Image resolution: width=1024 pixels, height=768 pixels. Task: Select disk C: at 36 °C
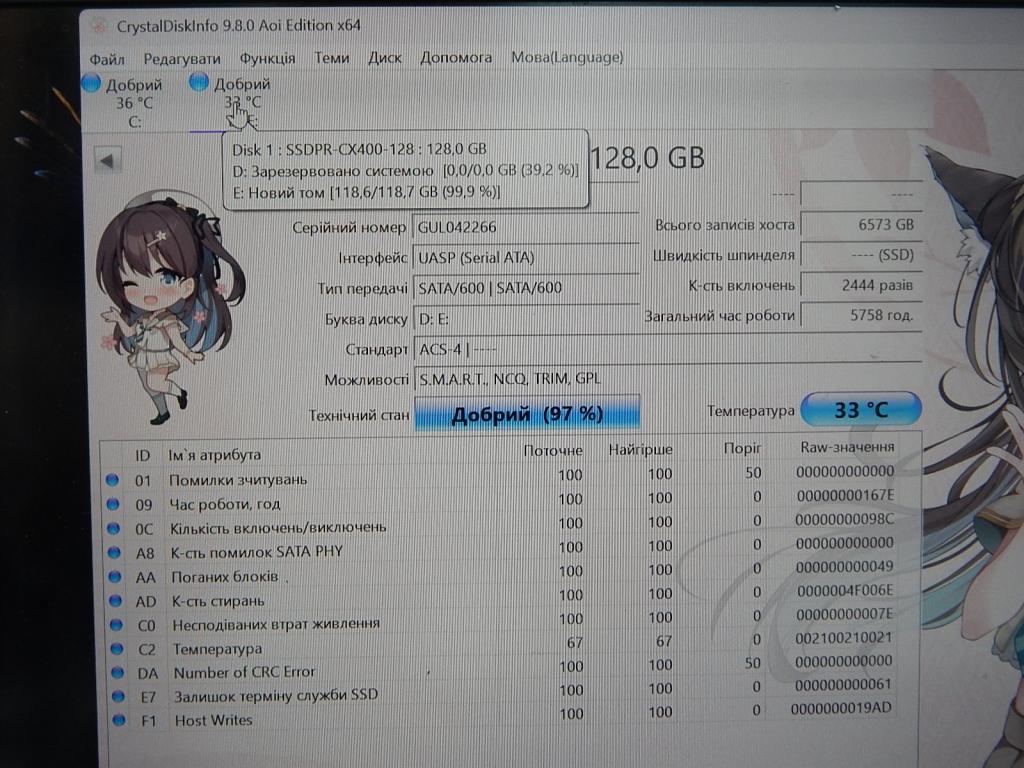click(x=124, y=102)
